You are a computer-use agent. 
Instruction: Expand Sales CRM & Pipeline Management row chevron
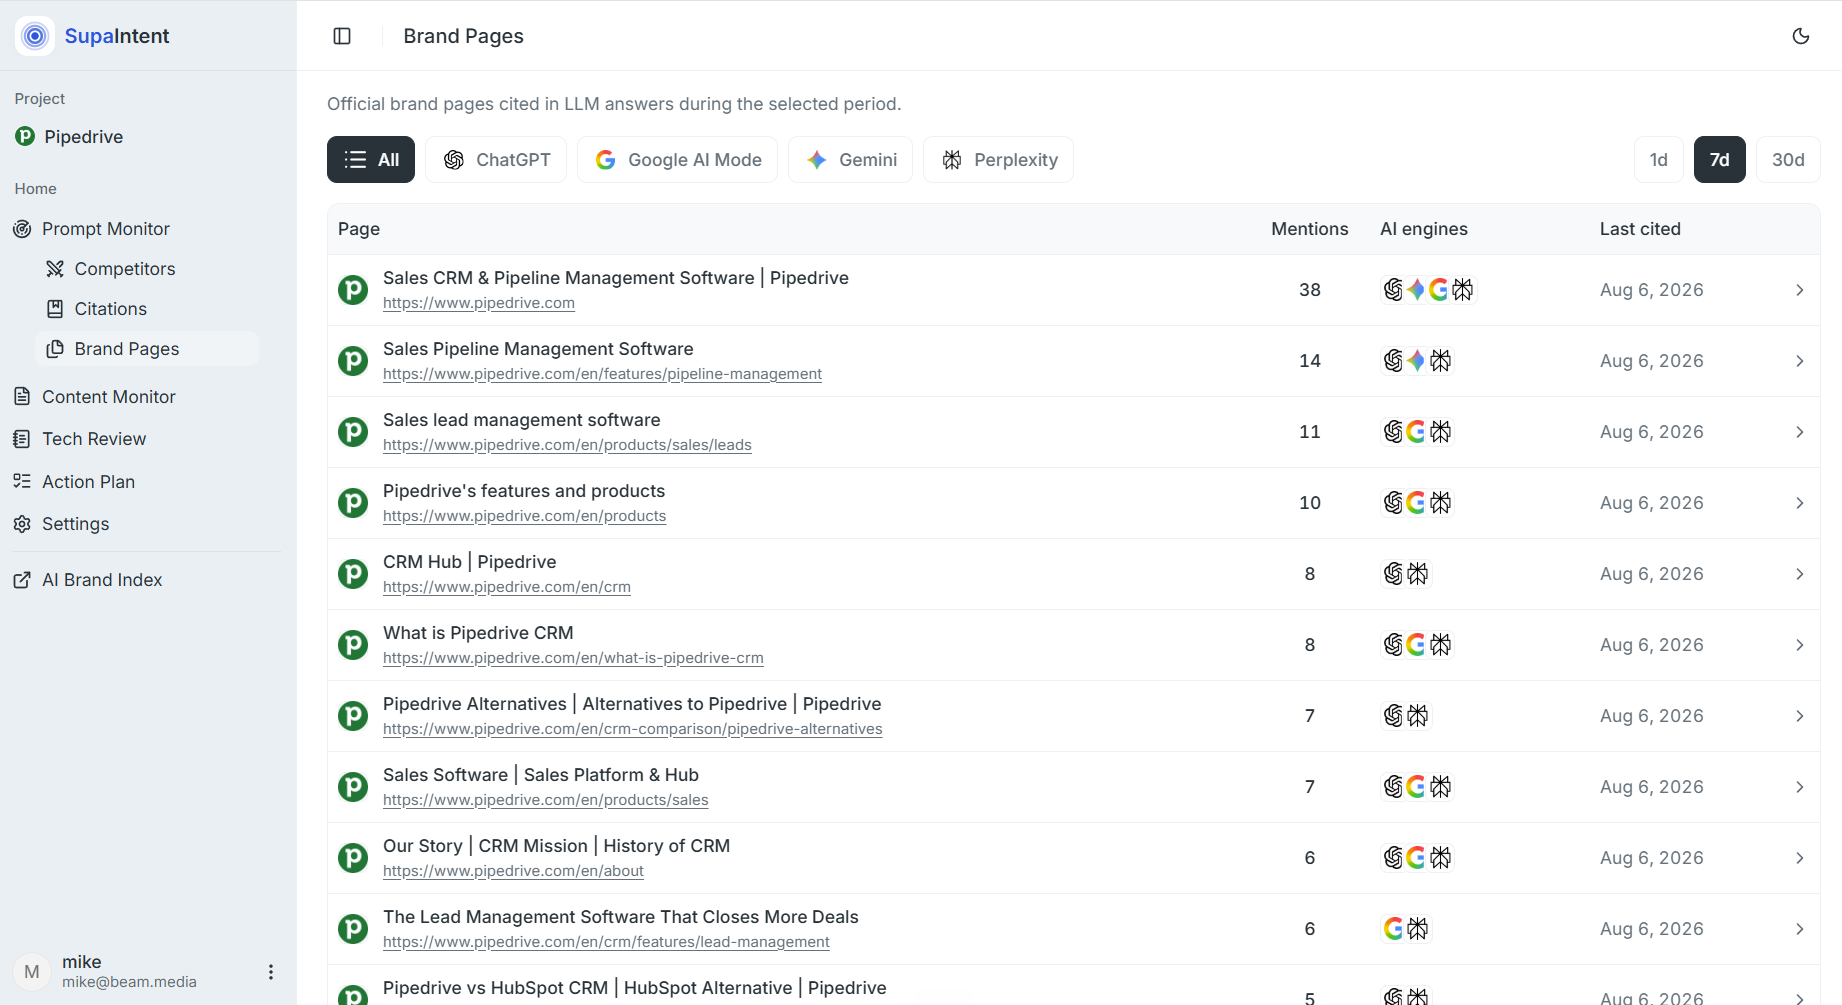[1799, 290]
